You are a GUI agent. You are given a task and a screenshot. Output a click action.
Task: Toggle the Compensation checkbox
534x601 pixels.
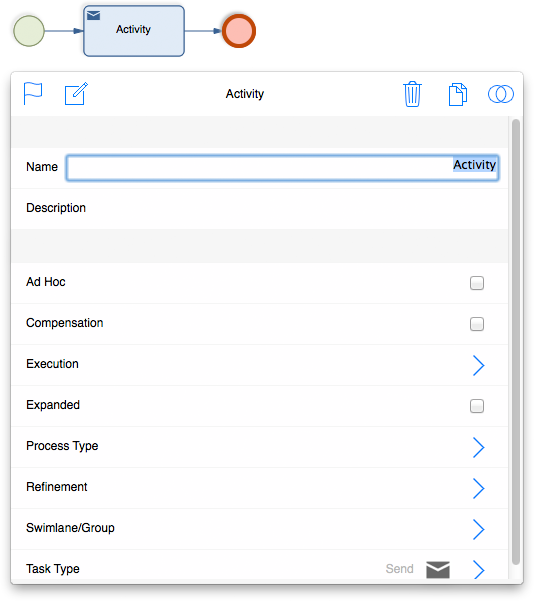tap(477, 324)
